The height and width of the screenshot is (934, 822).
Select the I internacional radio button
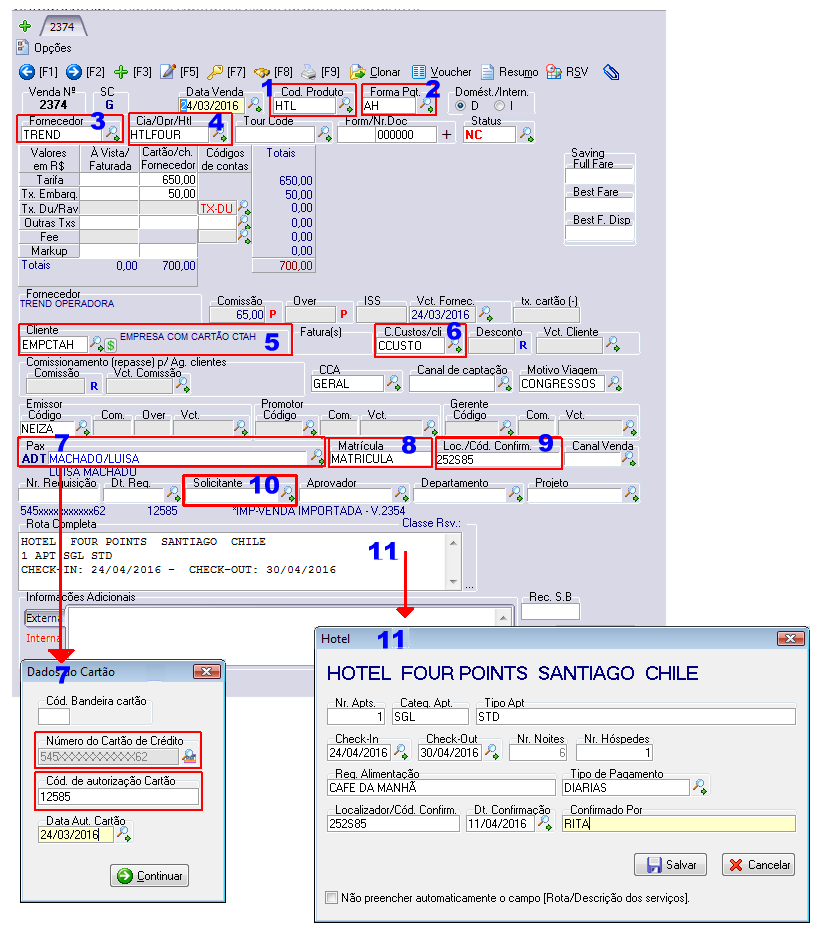[499, 105]
